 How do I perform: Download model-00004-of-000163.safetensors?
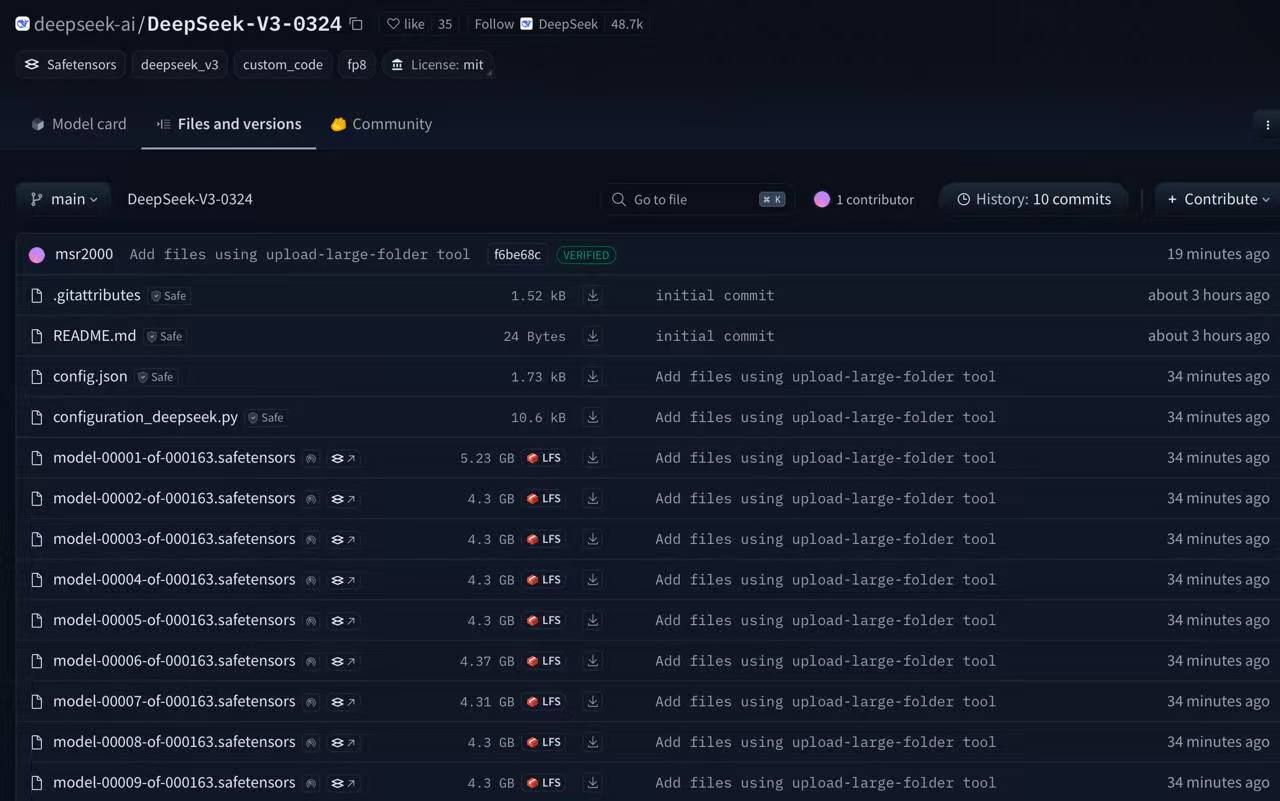[x=593, y=579]
